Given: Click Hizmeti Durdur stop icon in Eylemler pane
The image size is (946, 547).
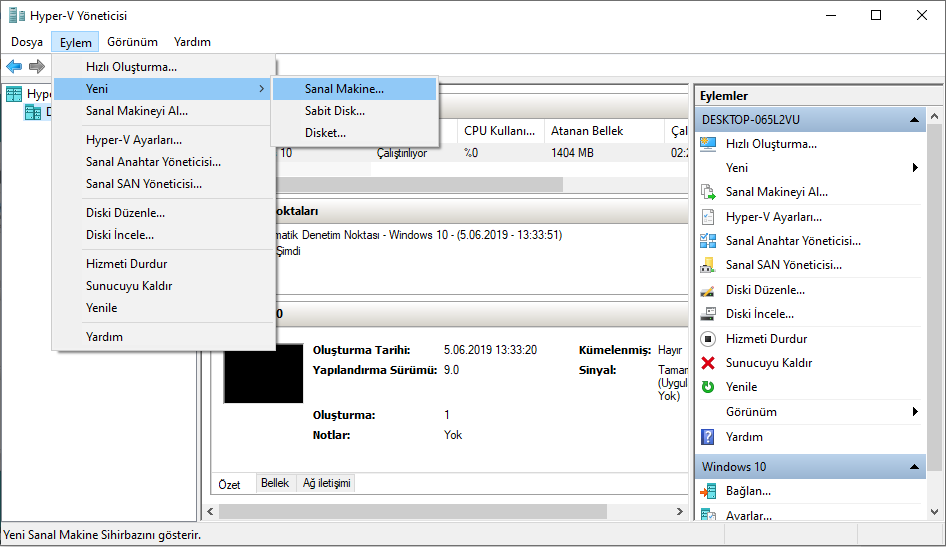Looking at the screenshot, I should 708,339.
